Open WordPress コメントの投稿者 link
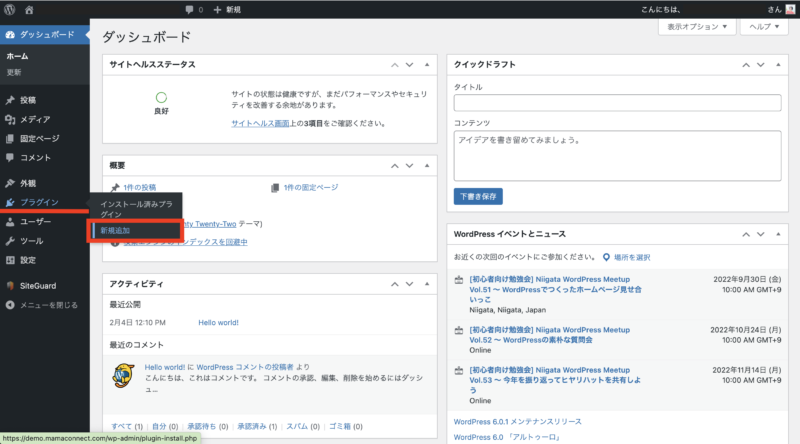 pos(245,367)
